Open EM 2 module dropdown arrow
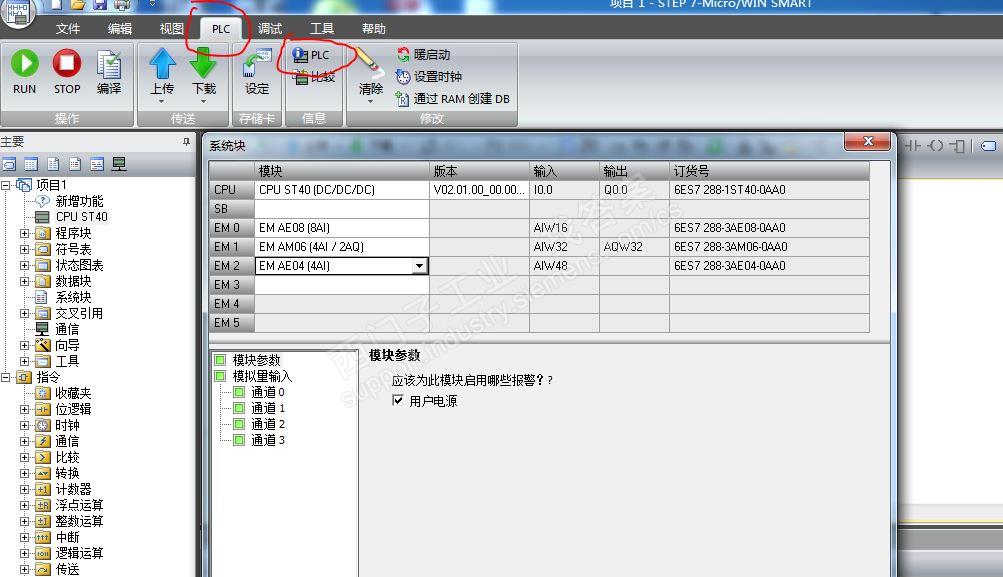Viewport: 1003px width, 577px height. point(420,265)
